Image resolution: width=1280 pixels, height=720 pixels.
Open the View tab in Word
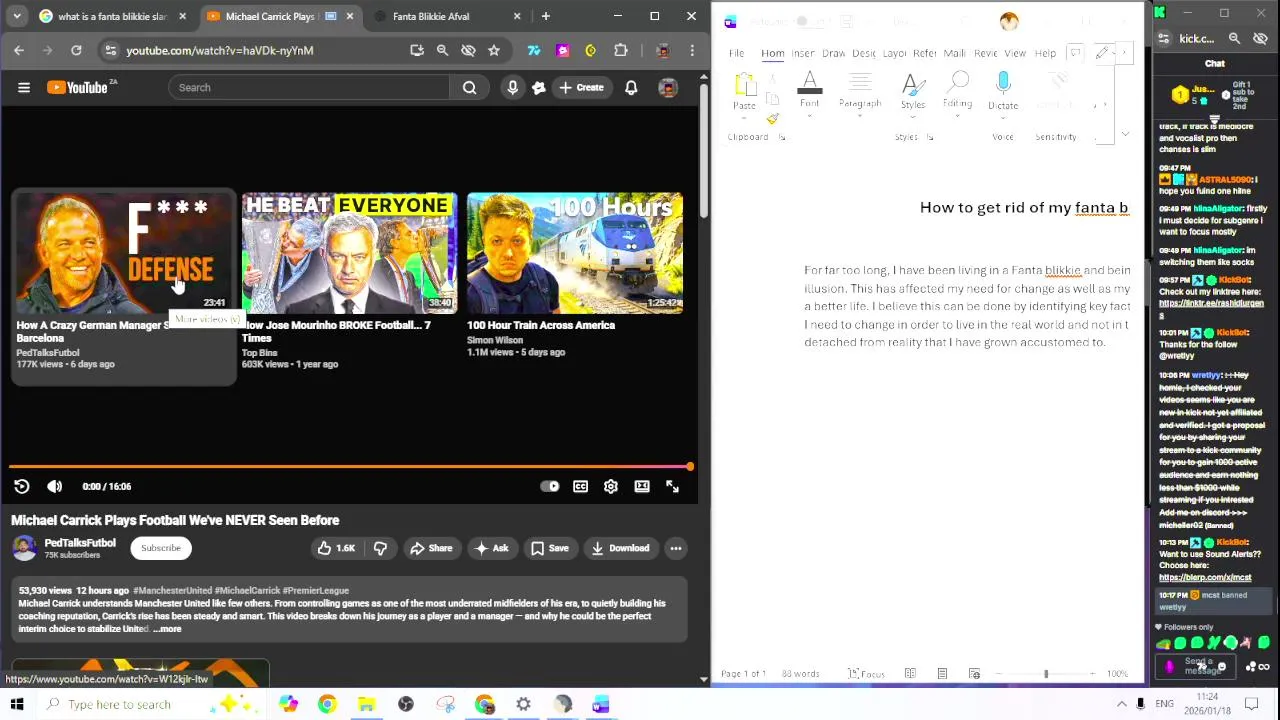[1015, 53]
